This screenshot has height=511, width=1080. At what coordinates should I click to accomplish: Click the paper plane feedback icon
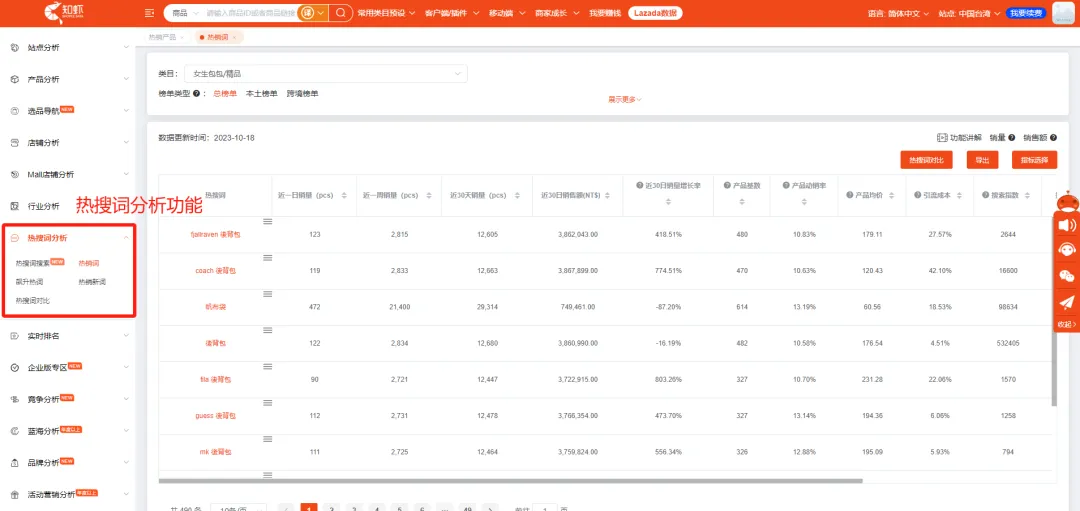1066,302
